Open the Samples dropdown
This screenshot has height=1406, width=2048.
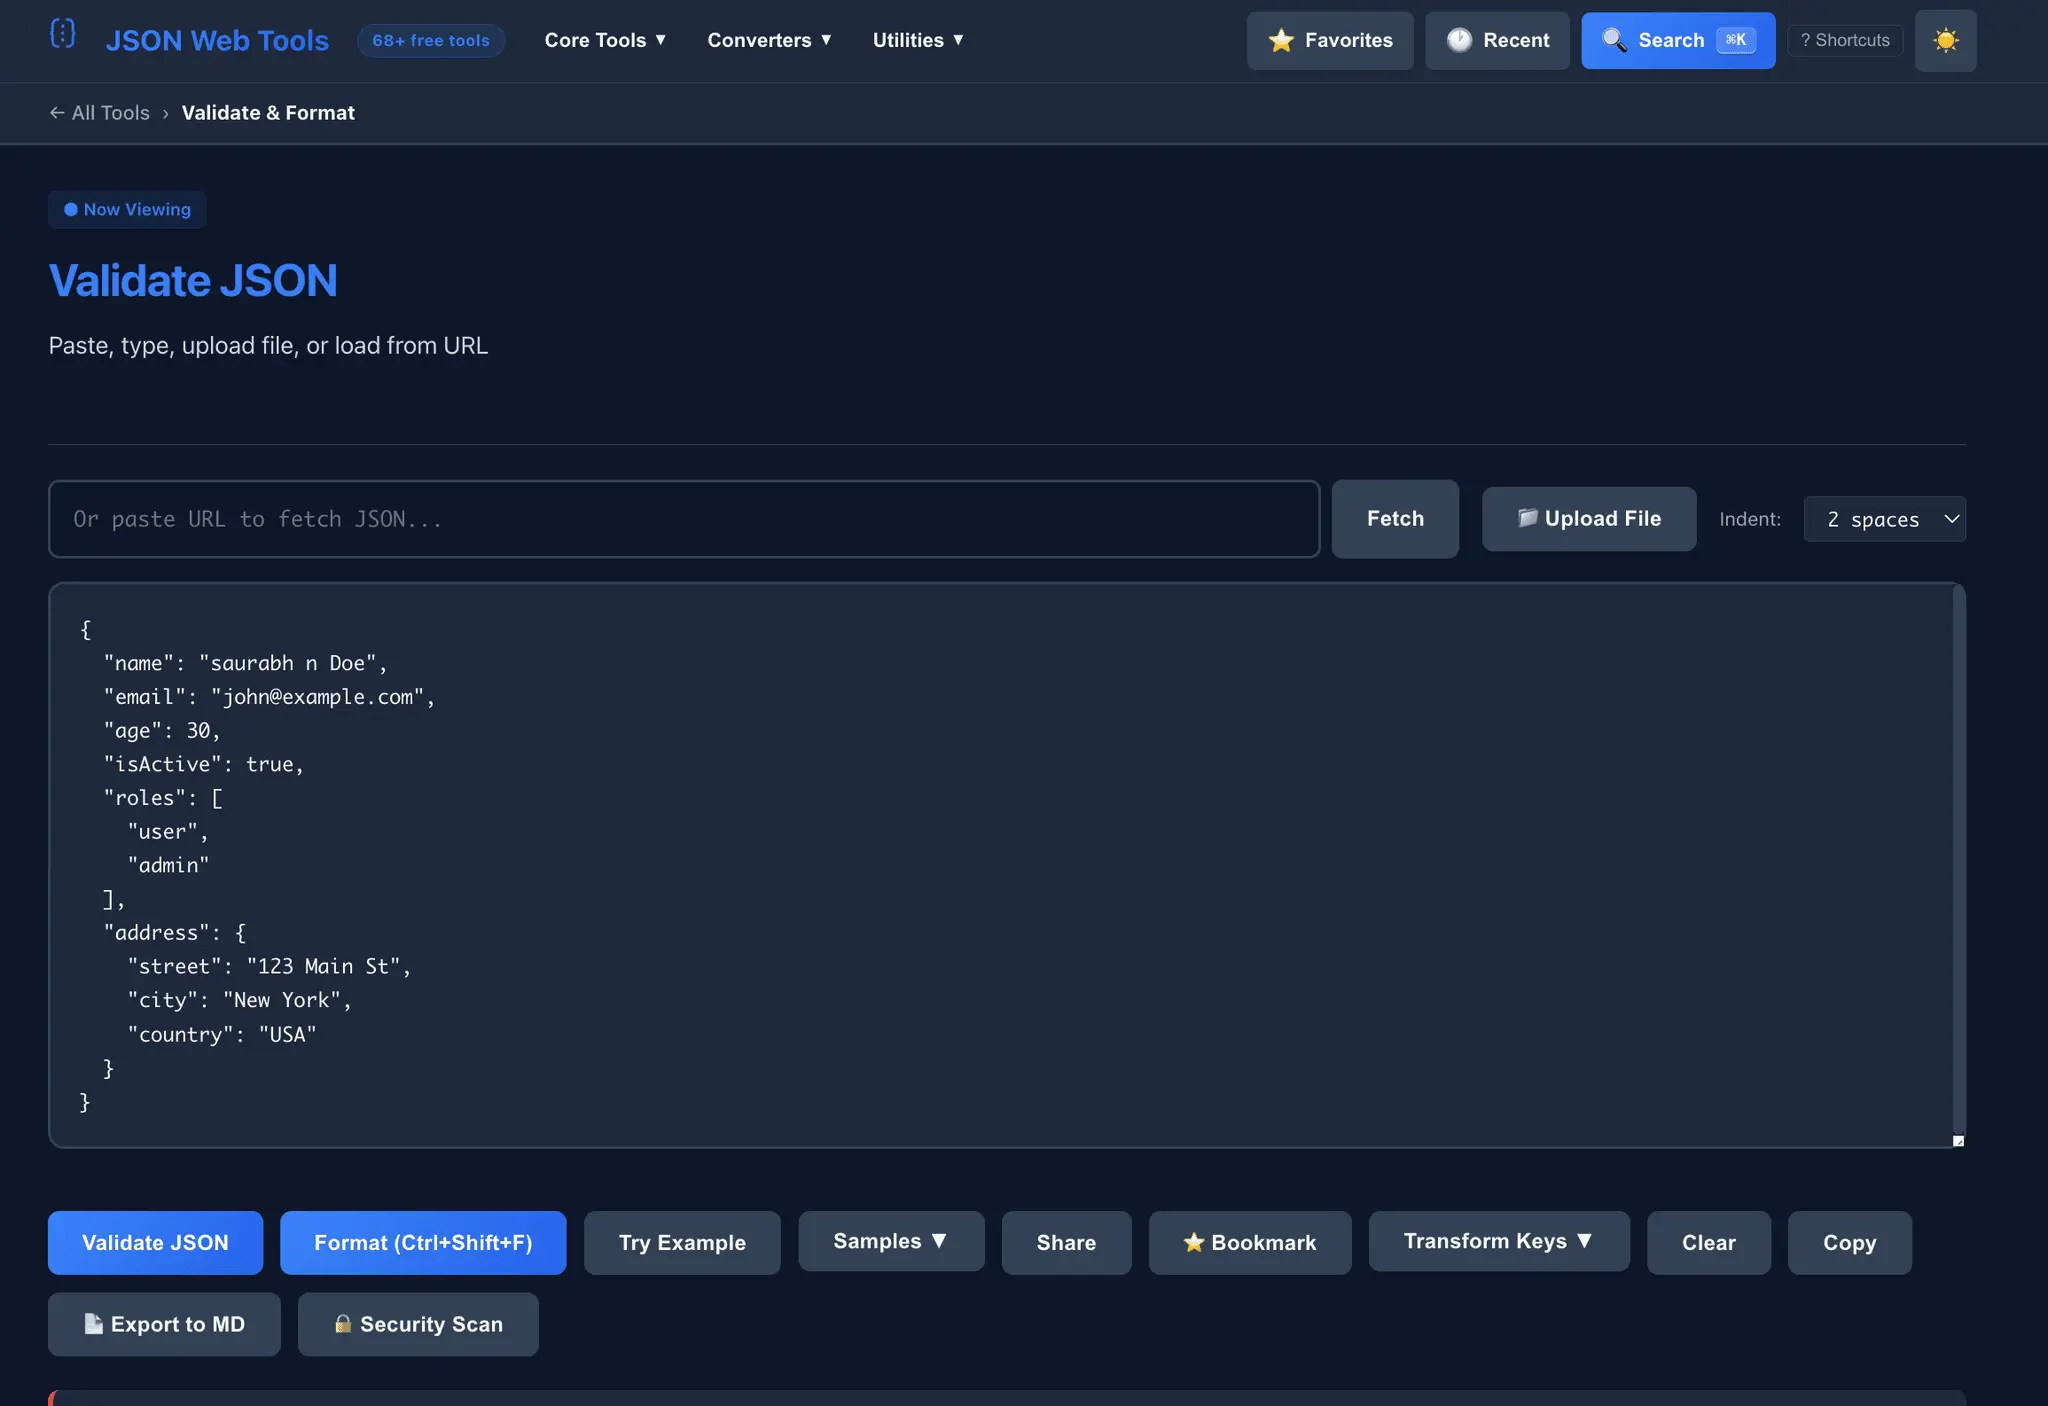(x=891, y=1241)
